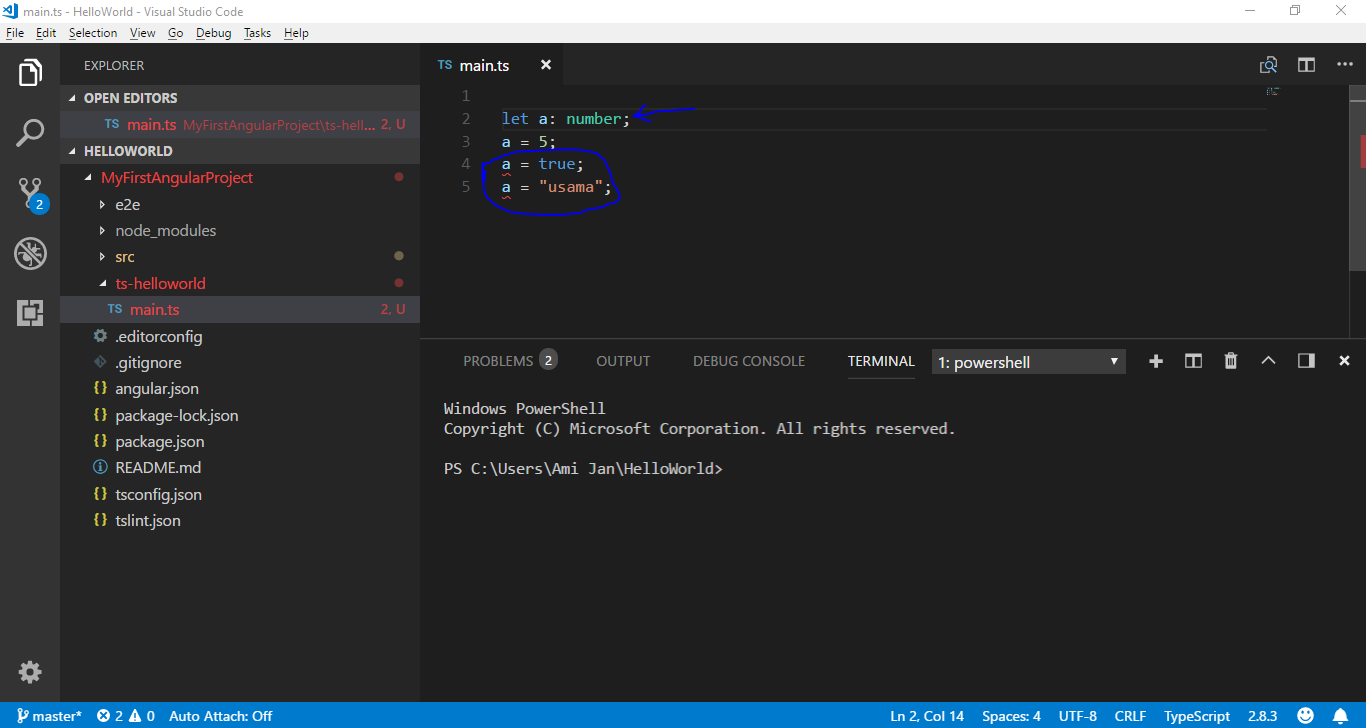Click the PowerShell prompt in terminal
Image resolution: width=1366 pixels, height=728 pixels.
pyautogui.click(x=583, y=468)
